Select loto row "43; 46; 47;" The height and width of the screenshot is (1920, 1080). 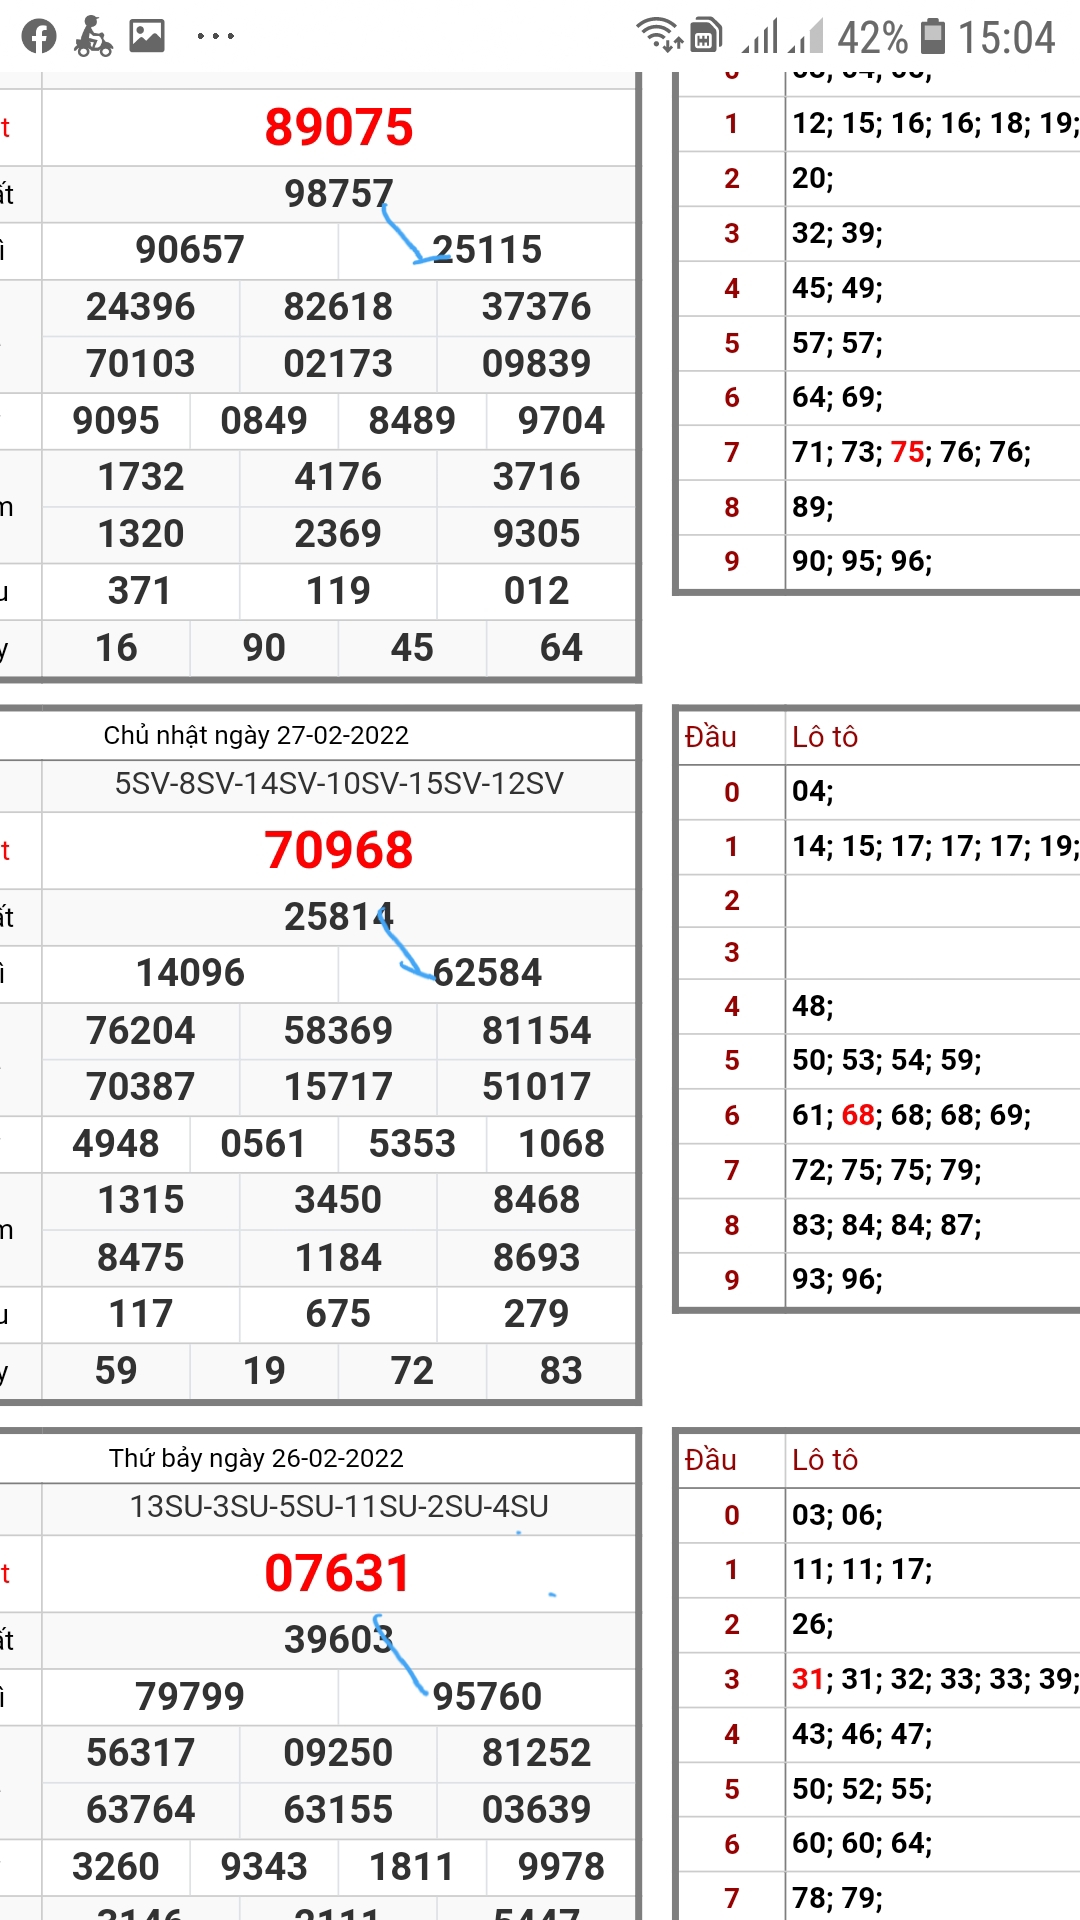pos(862,1735)
